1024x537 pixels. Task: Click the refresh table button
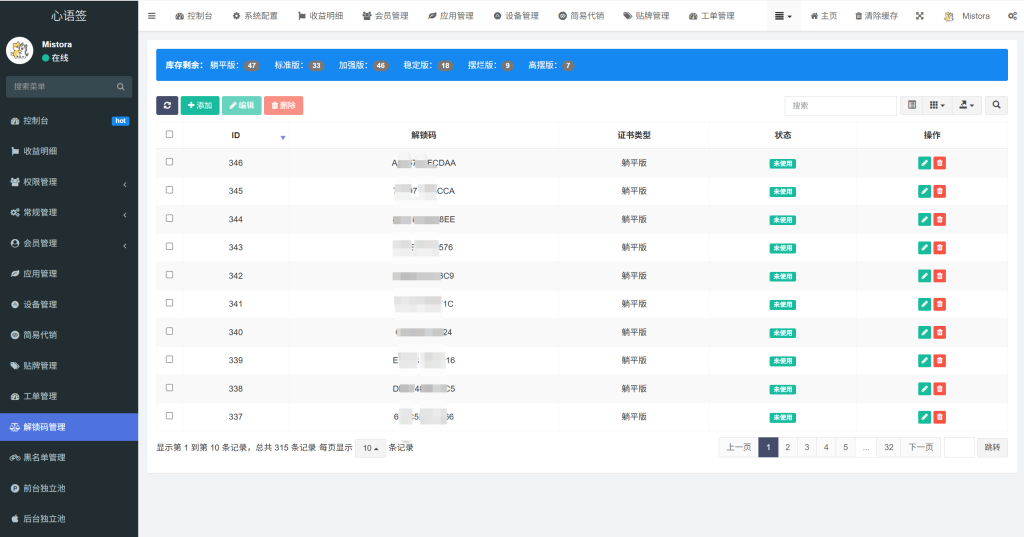tap(167, 105)
